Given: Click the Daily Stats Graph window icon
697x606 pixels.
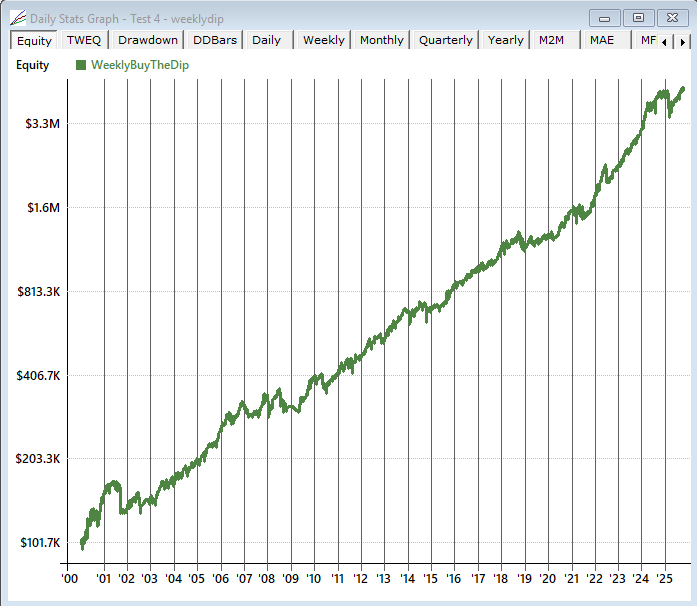Looking at the screenshot, I should (x=18, y=19).
